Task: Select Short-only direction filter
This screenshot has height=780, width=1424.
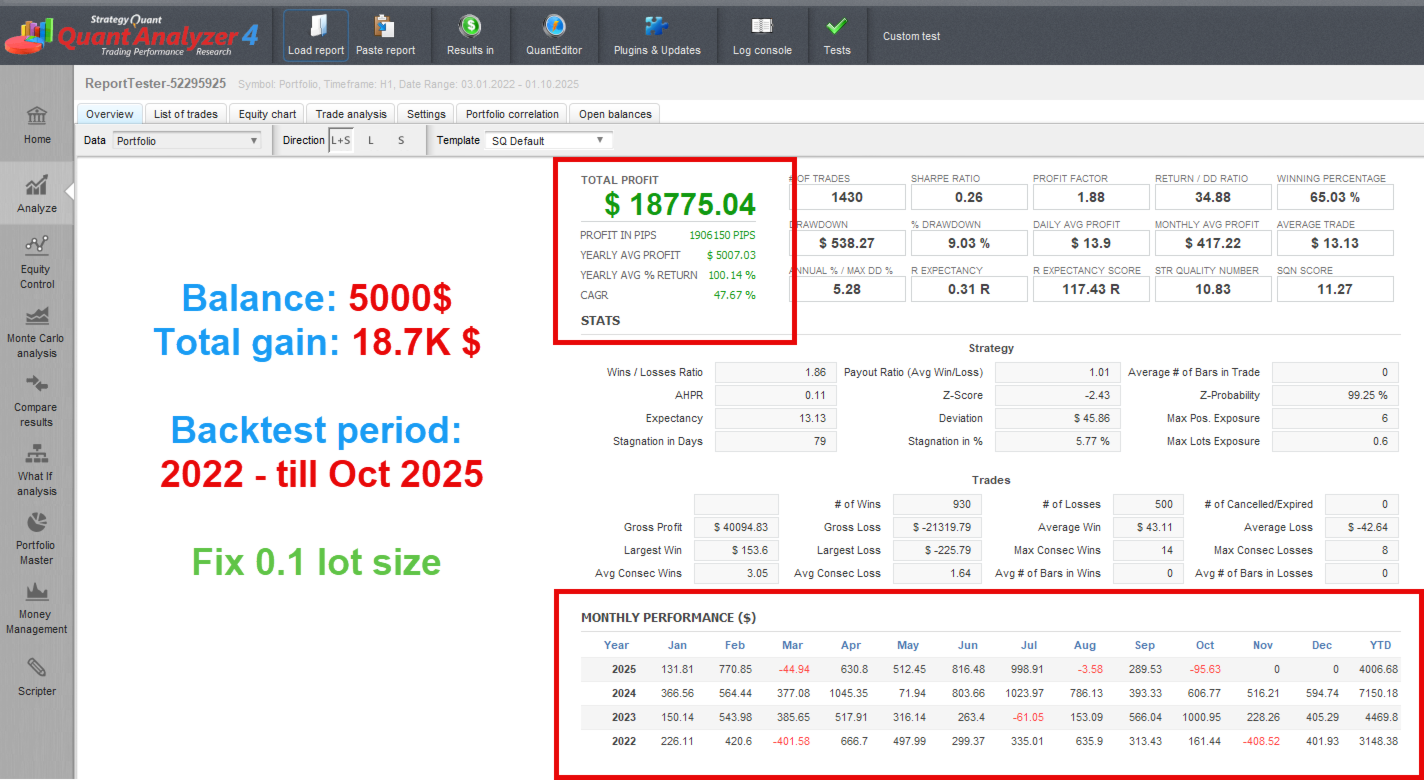Action: tap(400, 140)
